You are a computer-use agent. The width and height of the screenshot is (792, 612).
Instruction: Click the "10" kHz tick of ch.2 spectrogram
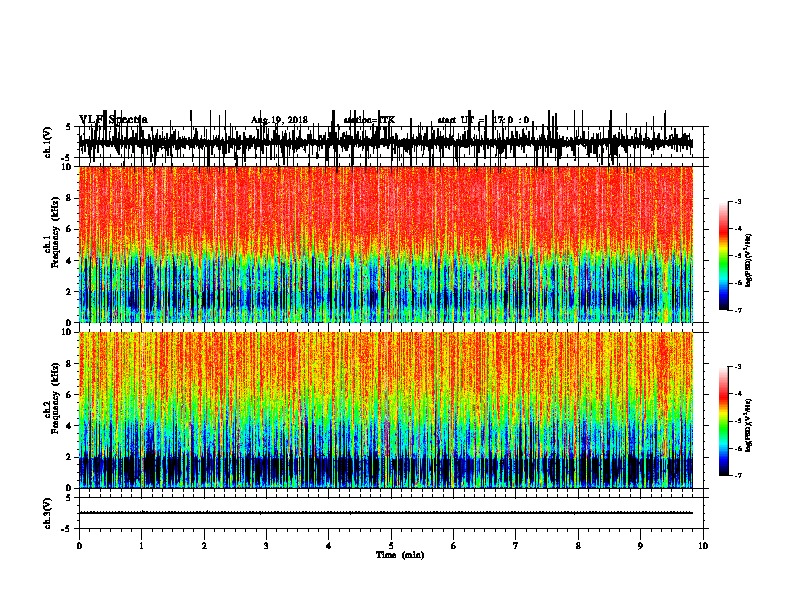[x=67, y=332]
